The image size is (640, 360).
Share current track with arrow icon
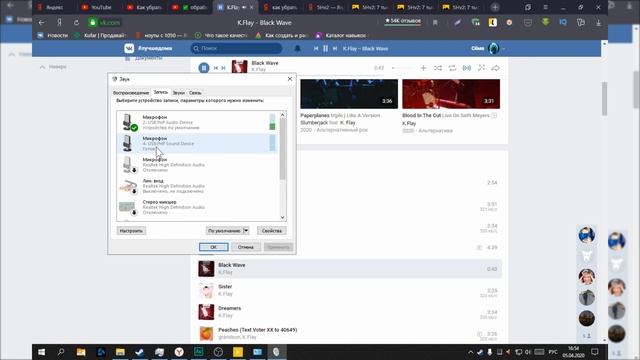click(x=495, y=68)
